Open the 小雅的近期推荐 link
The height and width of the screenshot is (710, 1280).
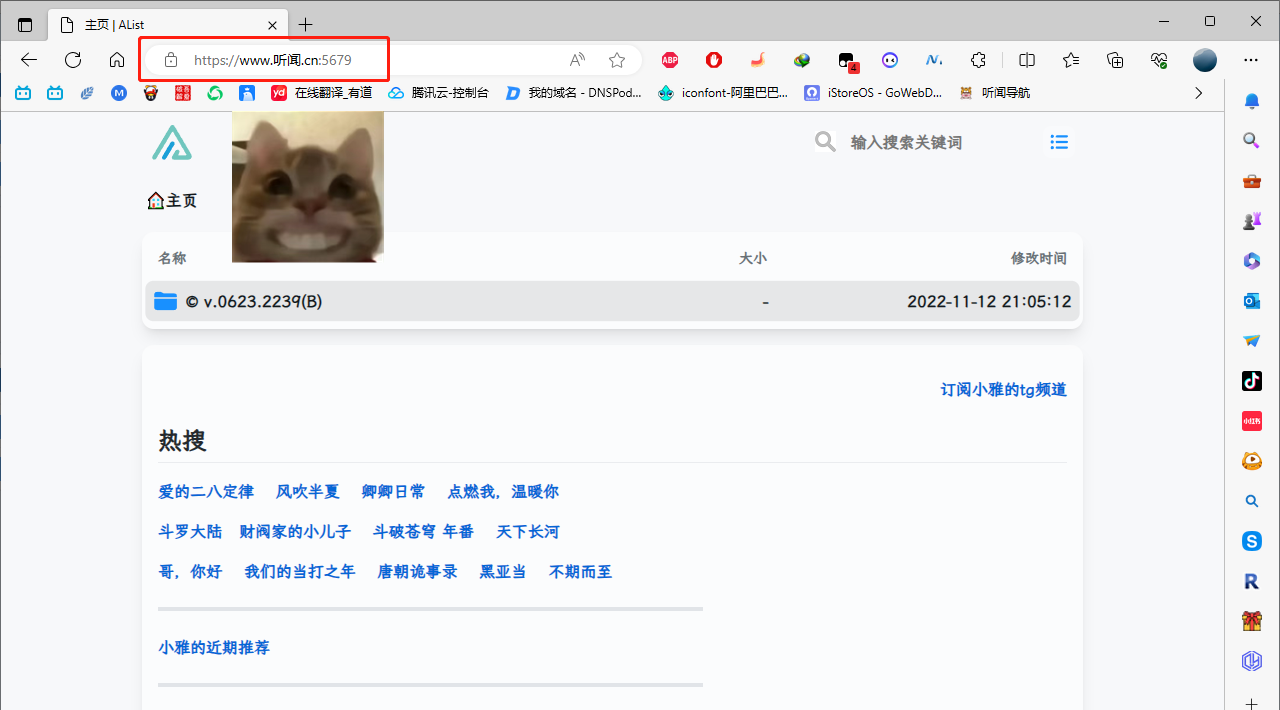coord(214,647)
